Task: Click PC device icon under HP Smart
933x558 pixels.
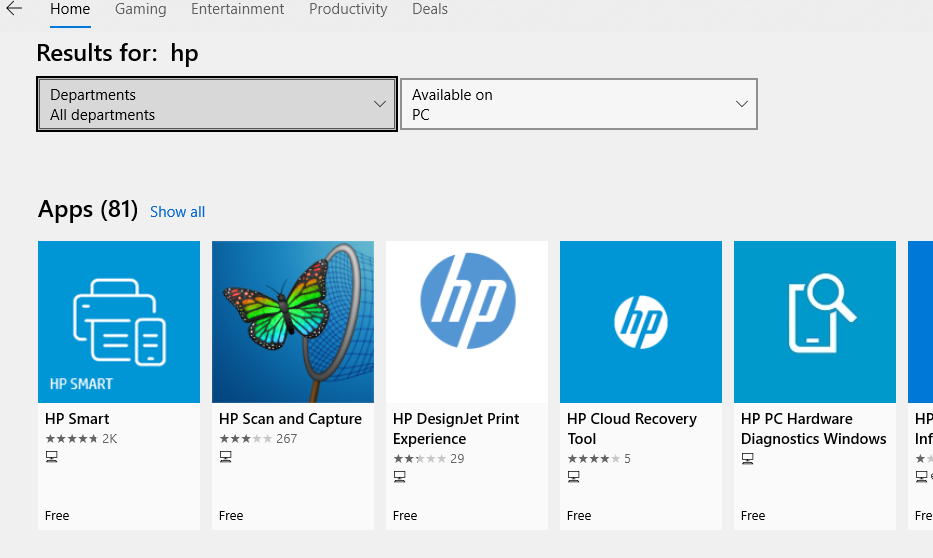Action: (52, 457)
